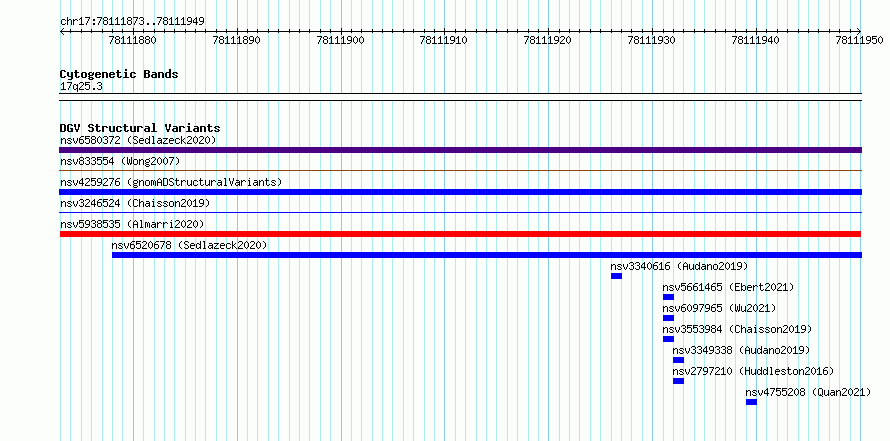Image resolution: width=890 pixels, height=441 pixels.
Task: Open the nsv2797210 (Huddleston2016) label
Action: [753, 371]
